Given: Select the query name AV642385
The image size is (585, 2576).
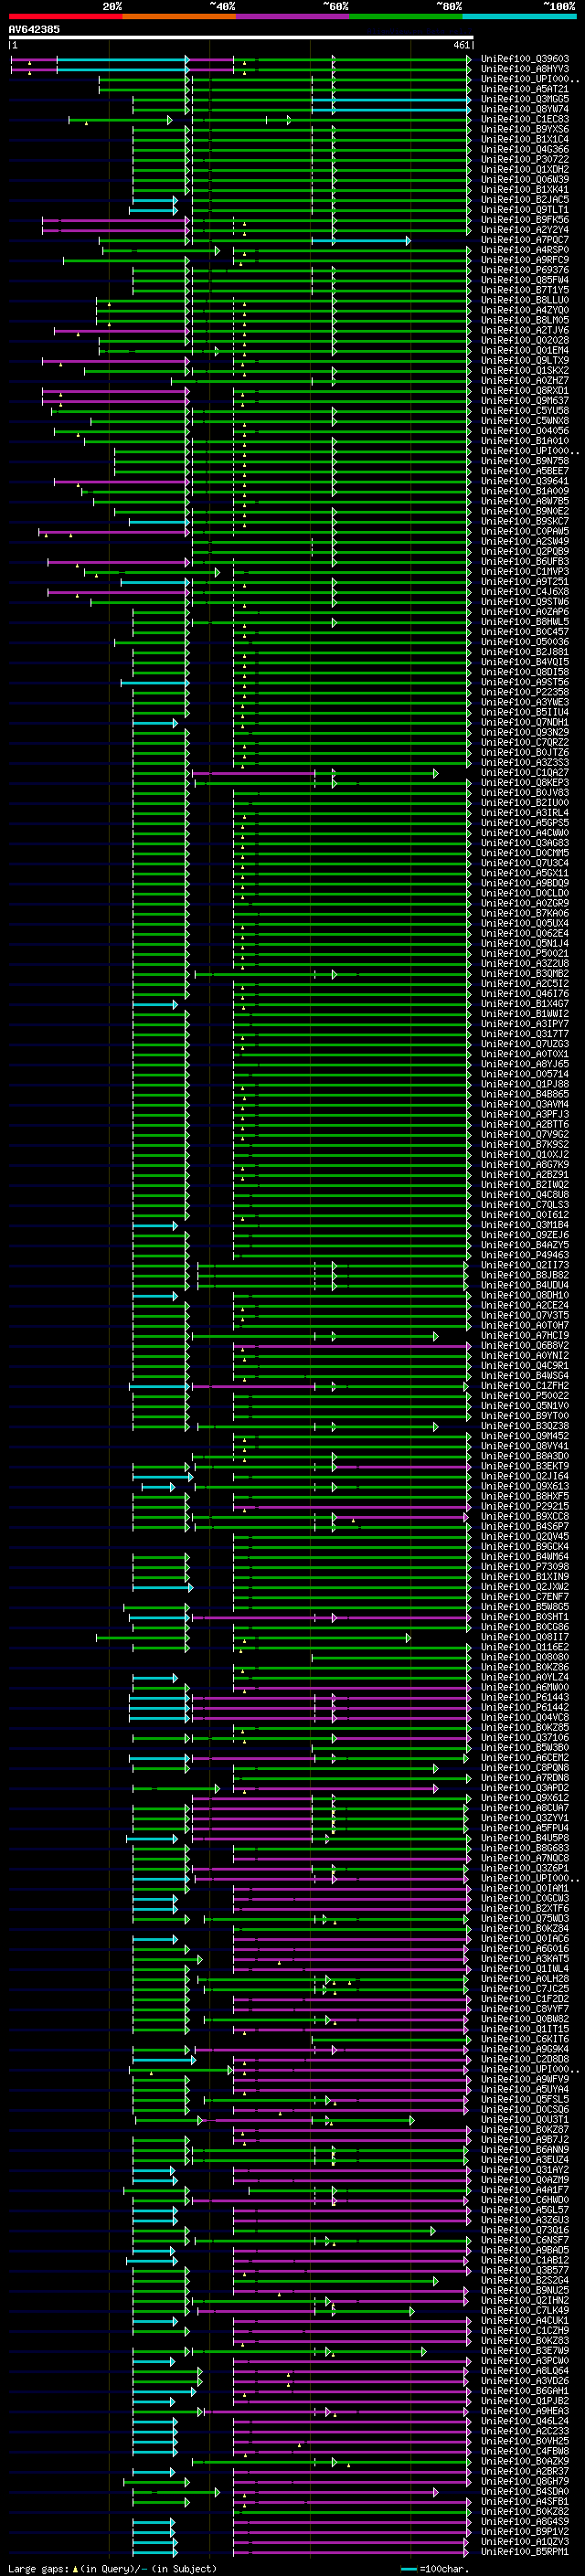Looking at the screenshot, I should (34, 29).
